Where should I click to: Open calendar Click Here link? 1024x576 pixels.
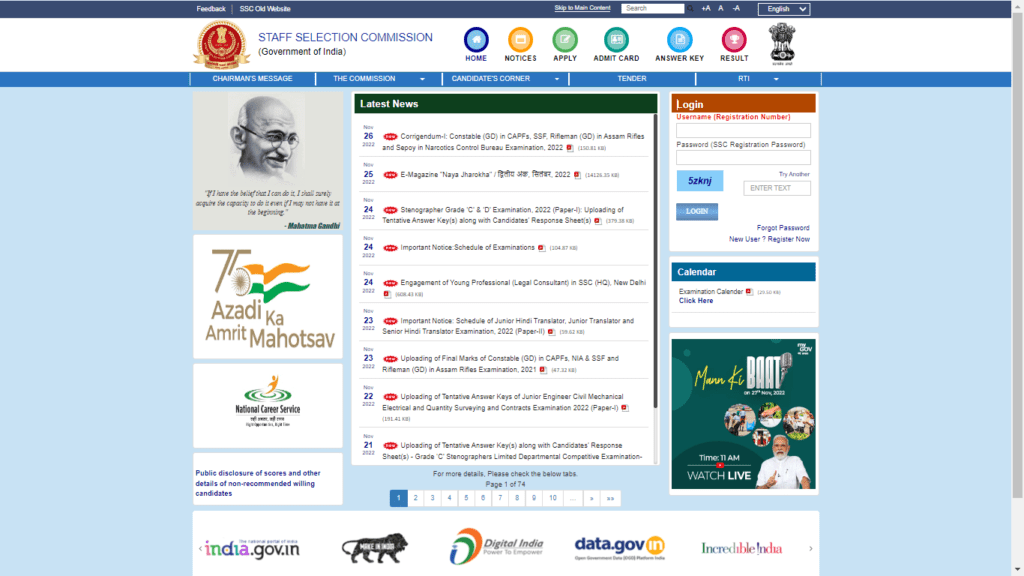[696, 301]
